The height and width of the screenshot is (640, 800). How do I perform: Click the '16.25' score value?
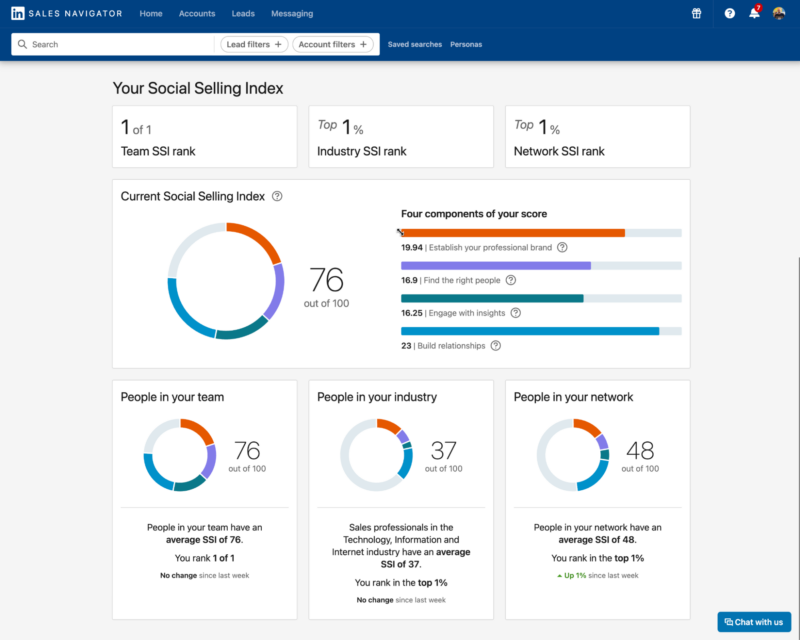click(x=412, y=313)
